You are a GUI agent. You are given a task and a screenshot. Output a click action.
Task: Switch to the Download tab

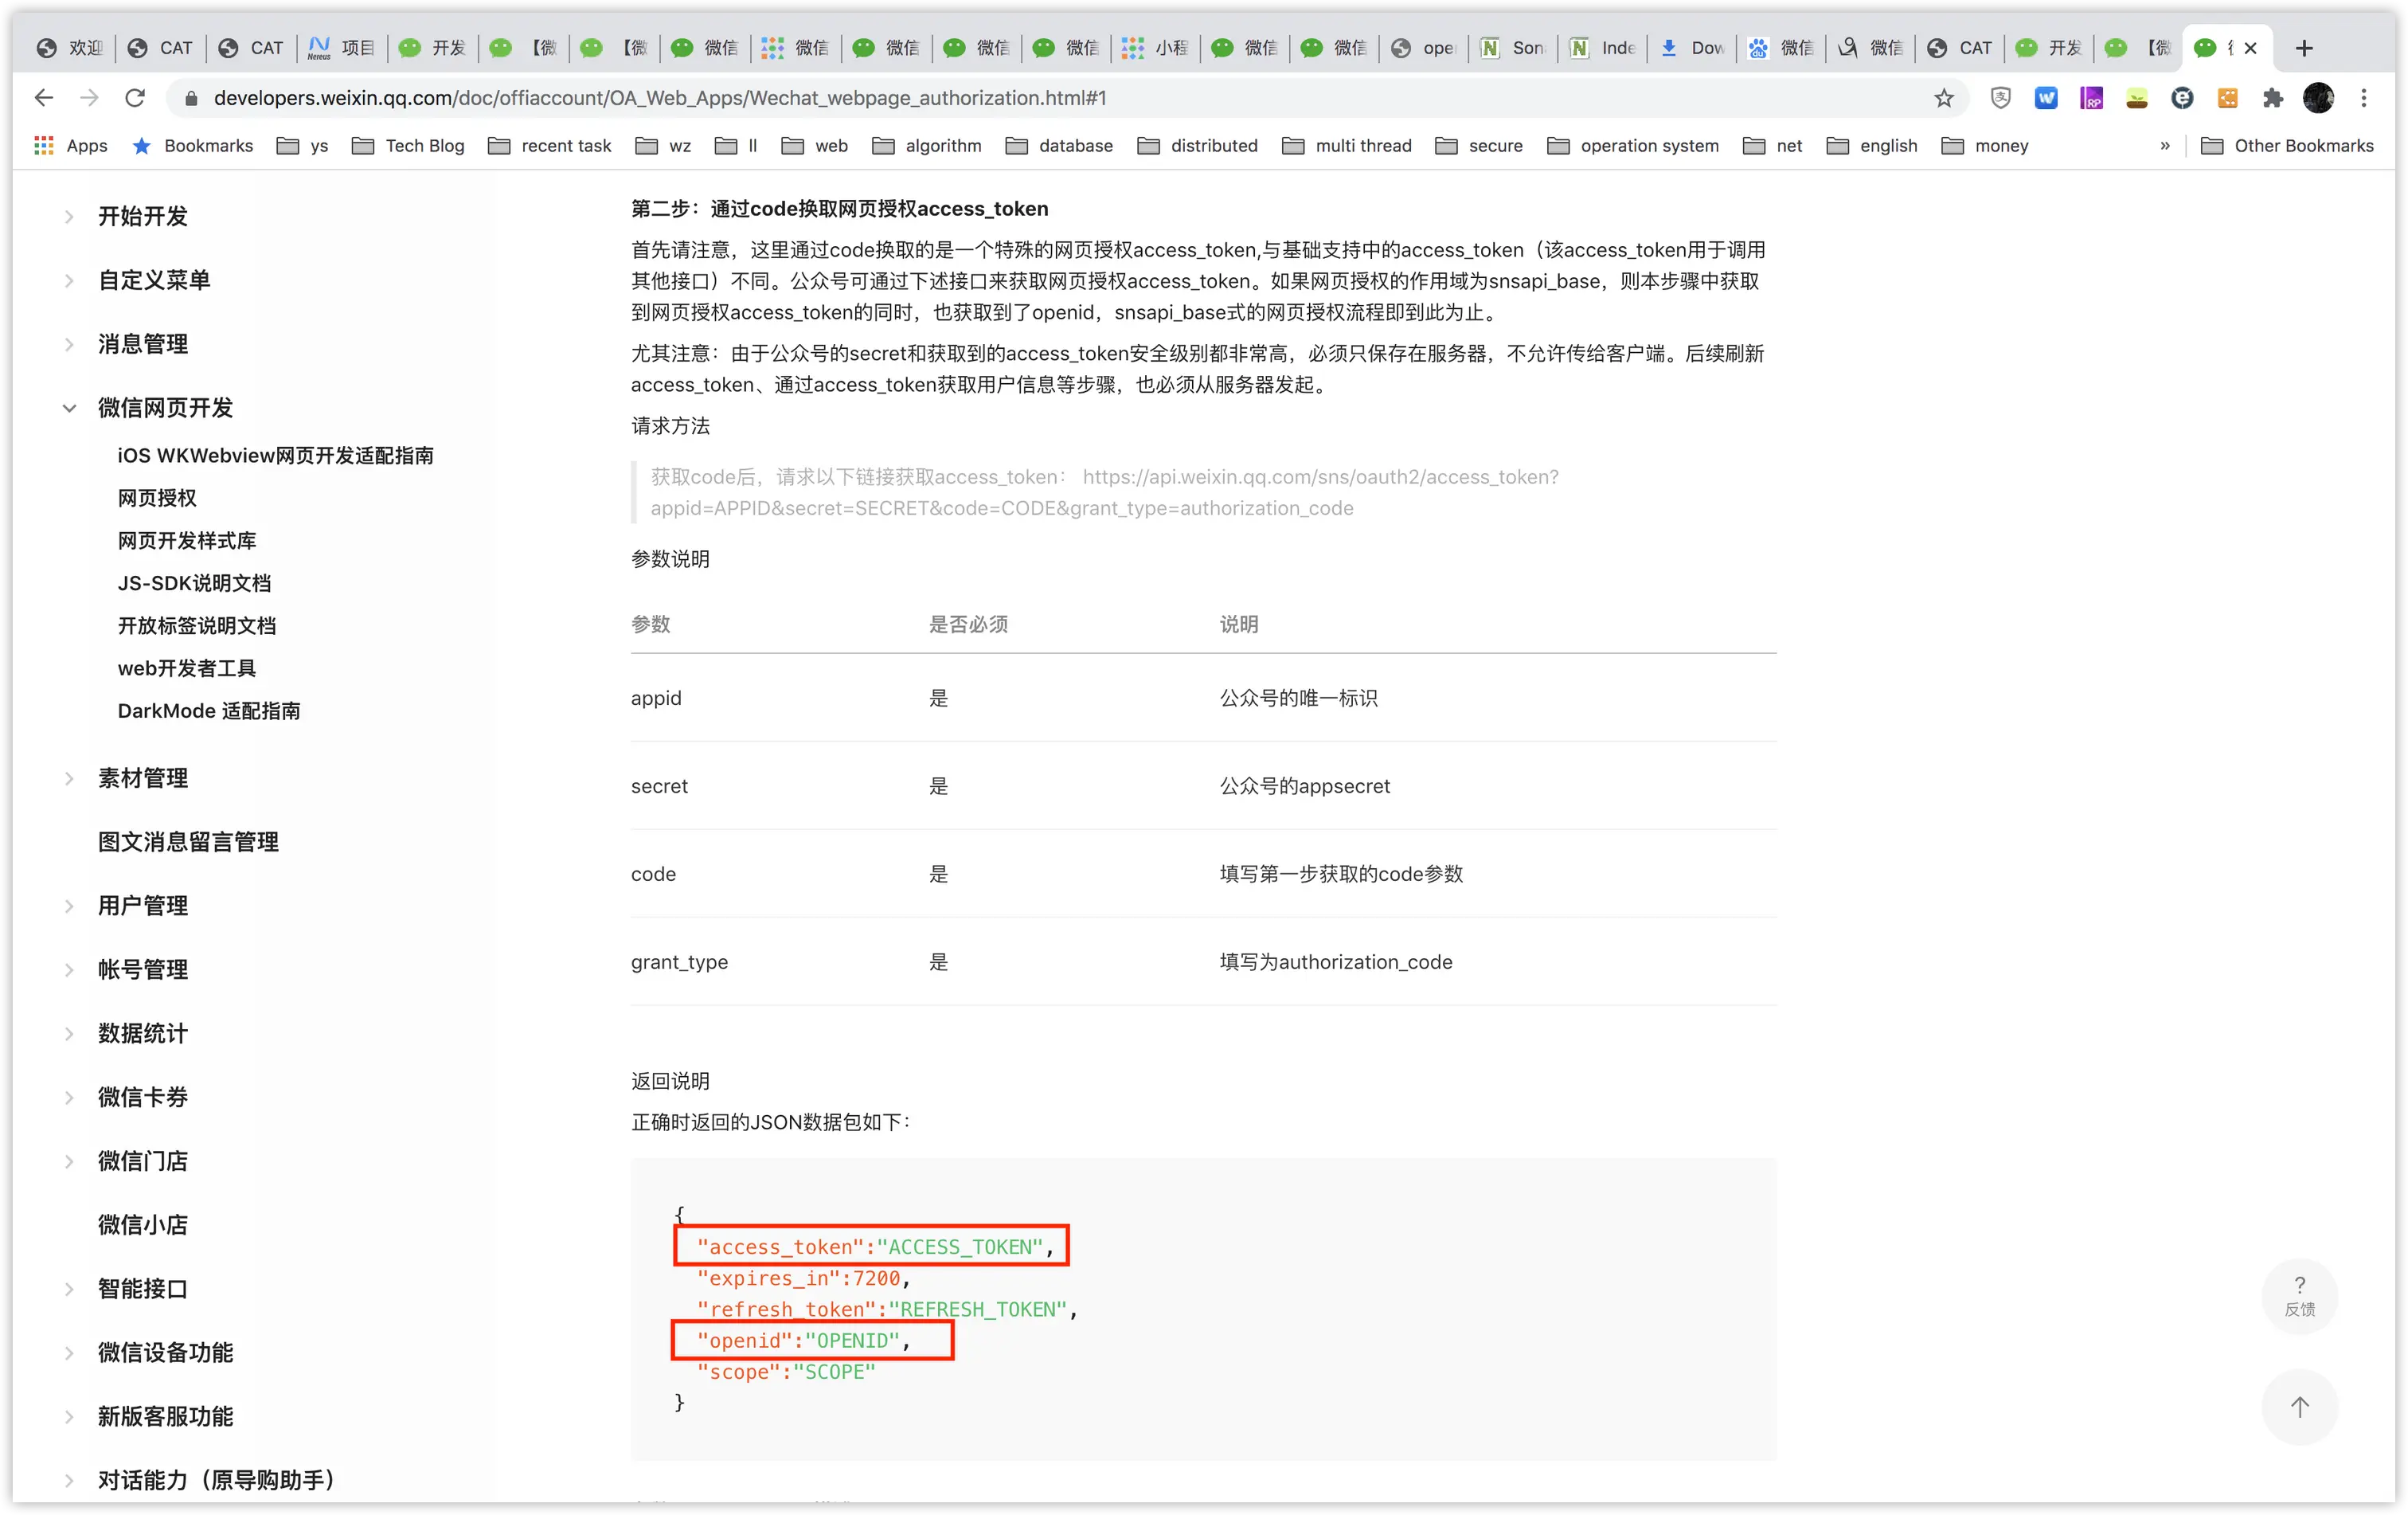[x=1694, y=48]
